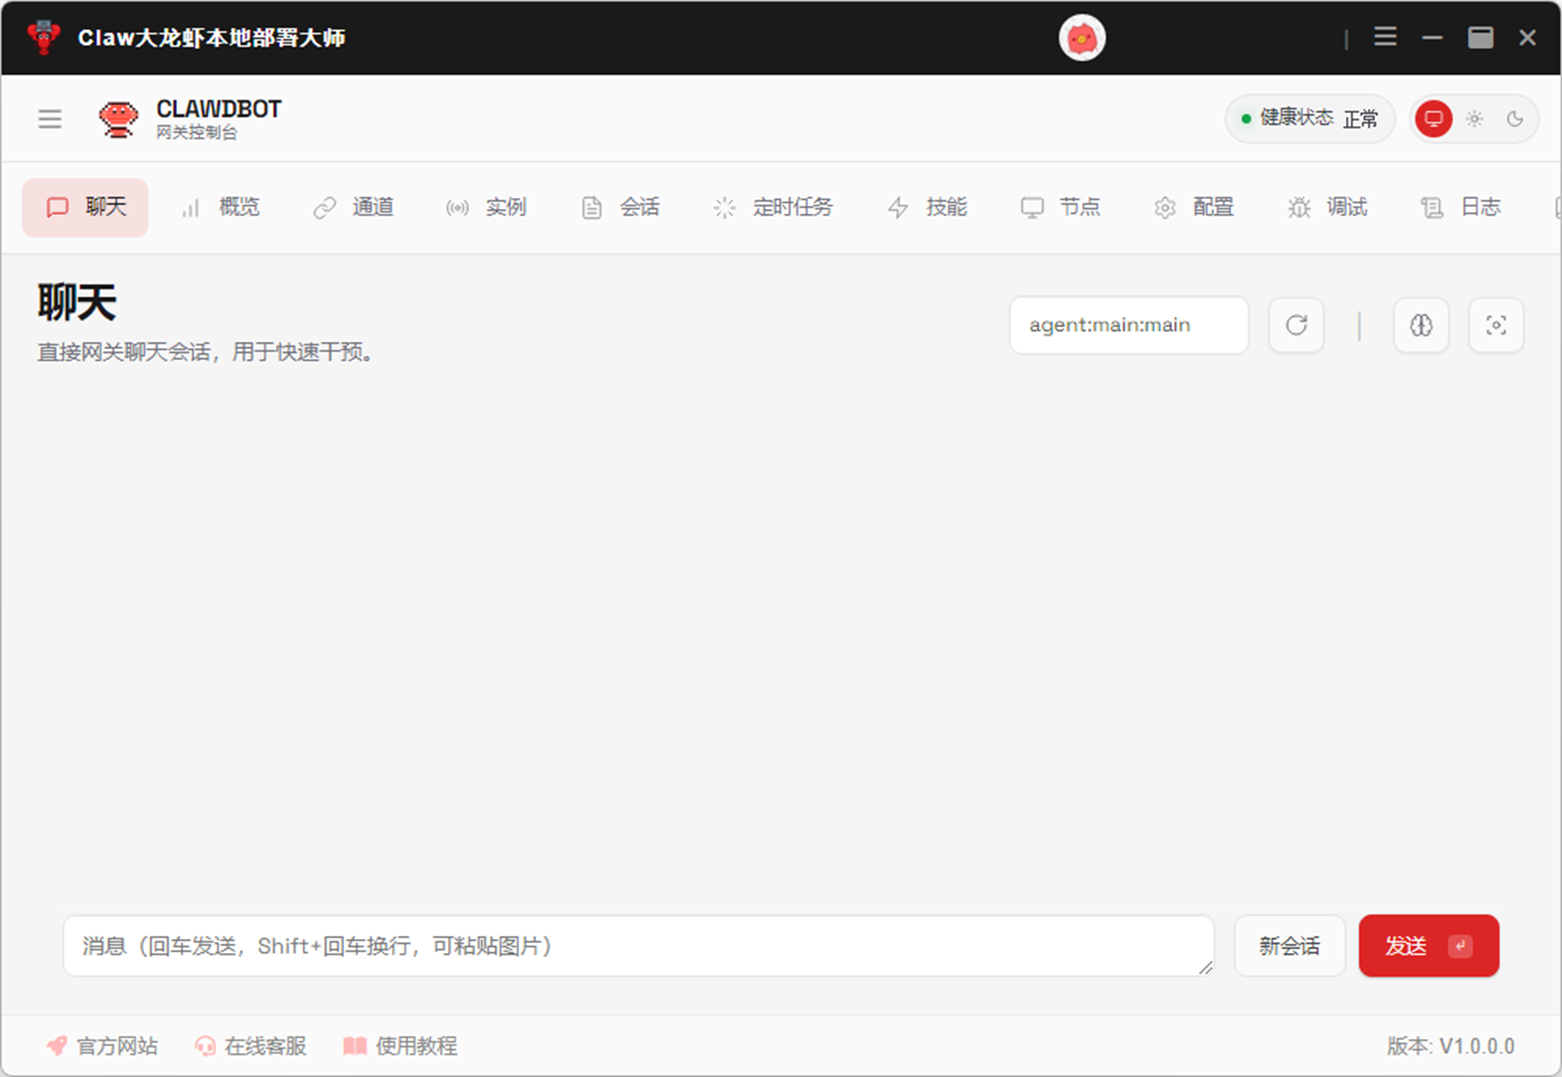Click the agent:main:main session field
The width and height of the screenshot is (1562, 1077).
point(1129,325)
